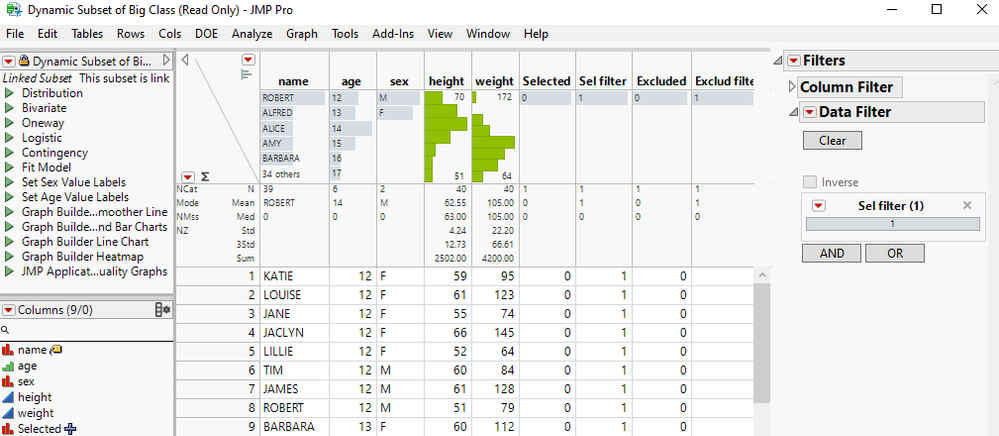The width and height of the screenshot is (999, 436).
Task: Open the Rows menu
Action: tap(131, 34)
